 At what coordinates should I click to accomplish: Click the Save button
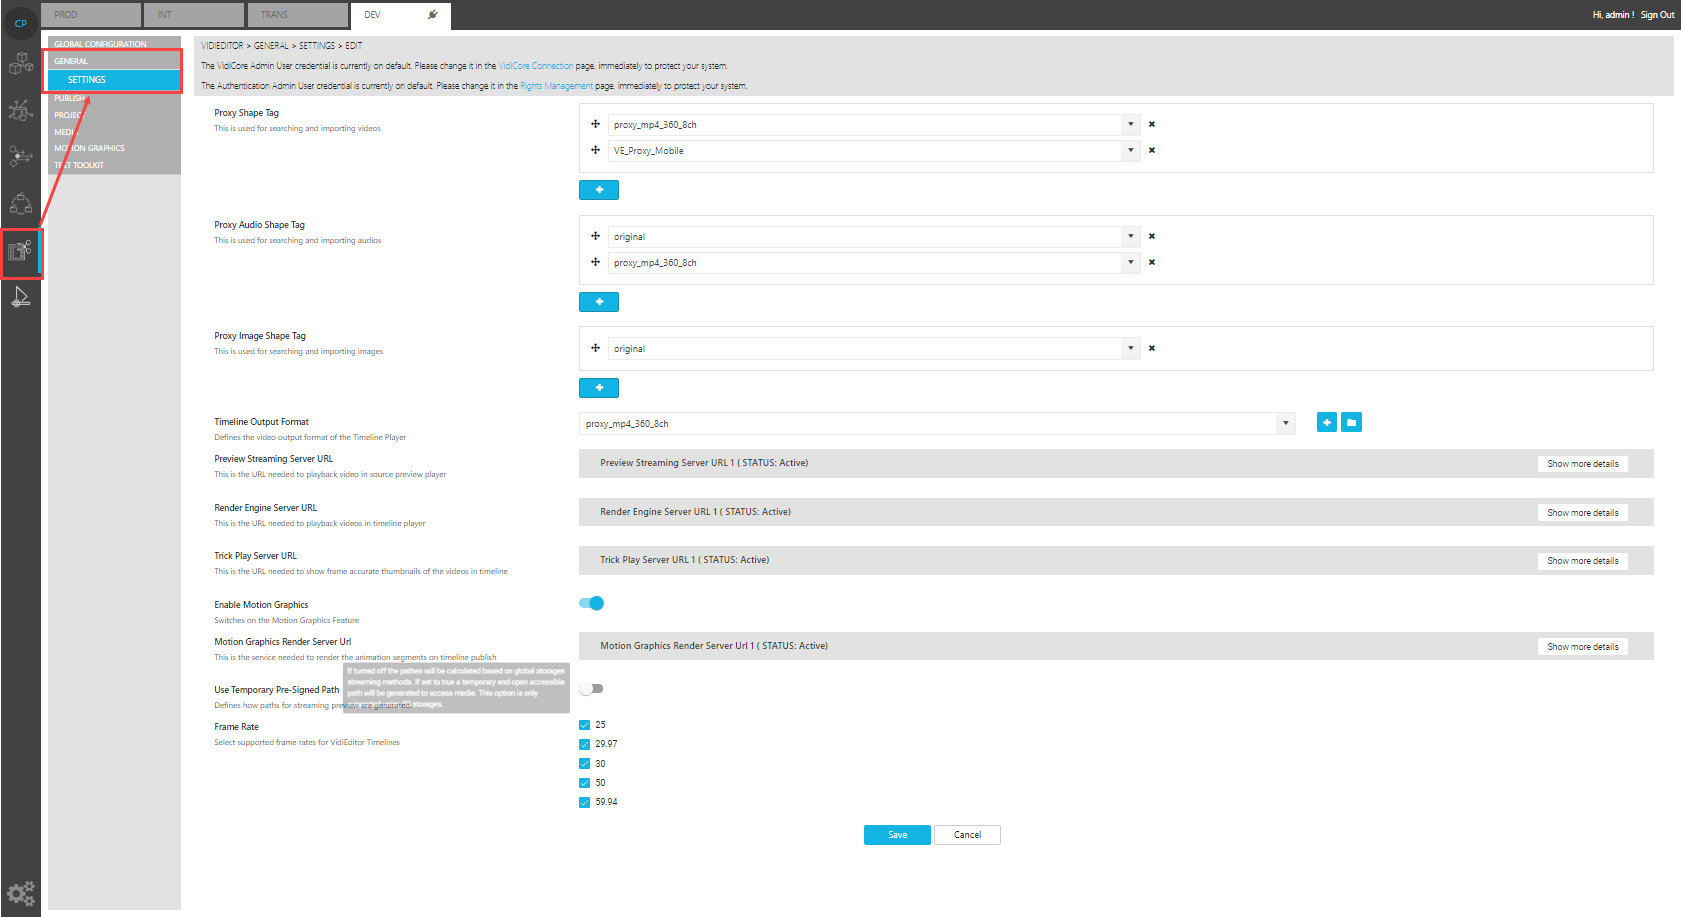897,835
